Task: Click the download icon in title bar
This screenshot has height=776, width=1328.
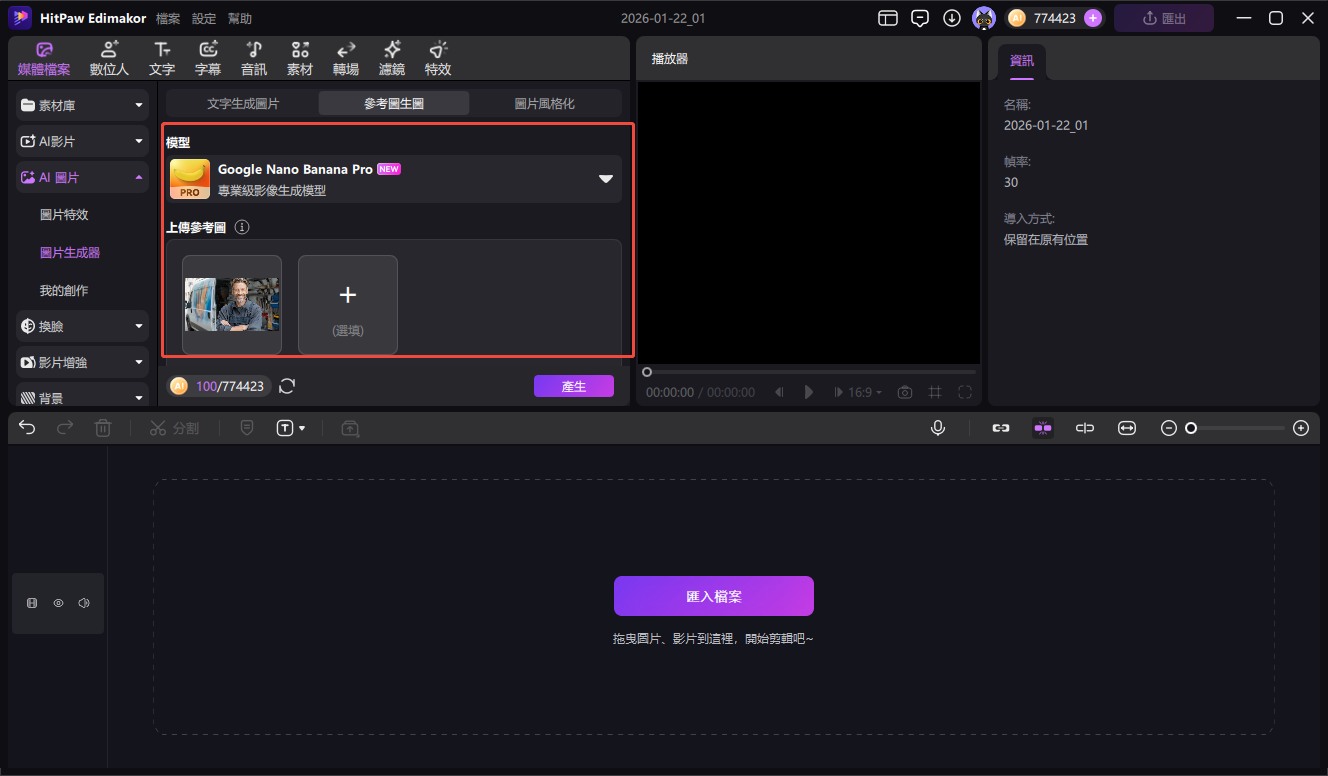Action: (x=951, y=18)
